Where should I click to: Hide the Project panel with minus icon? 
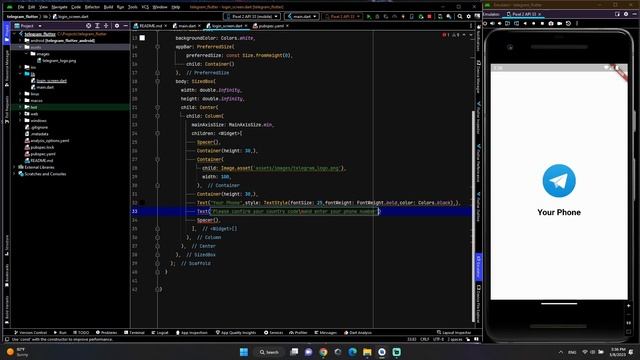click(x=125, y=26)
